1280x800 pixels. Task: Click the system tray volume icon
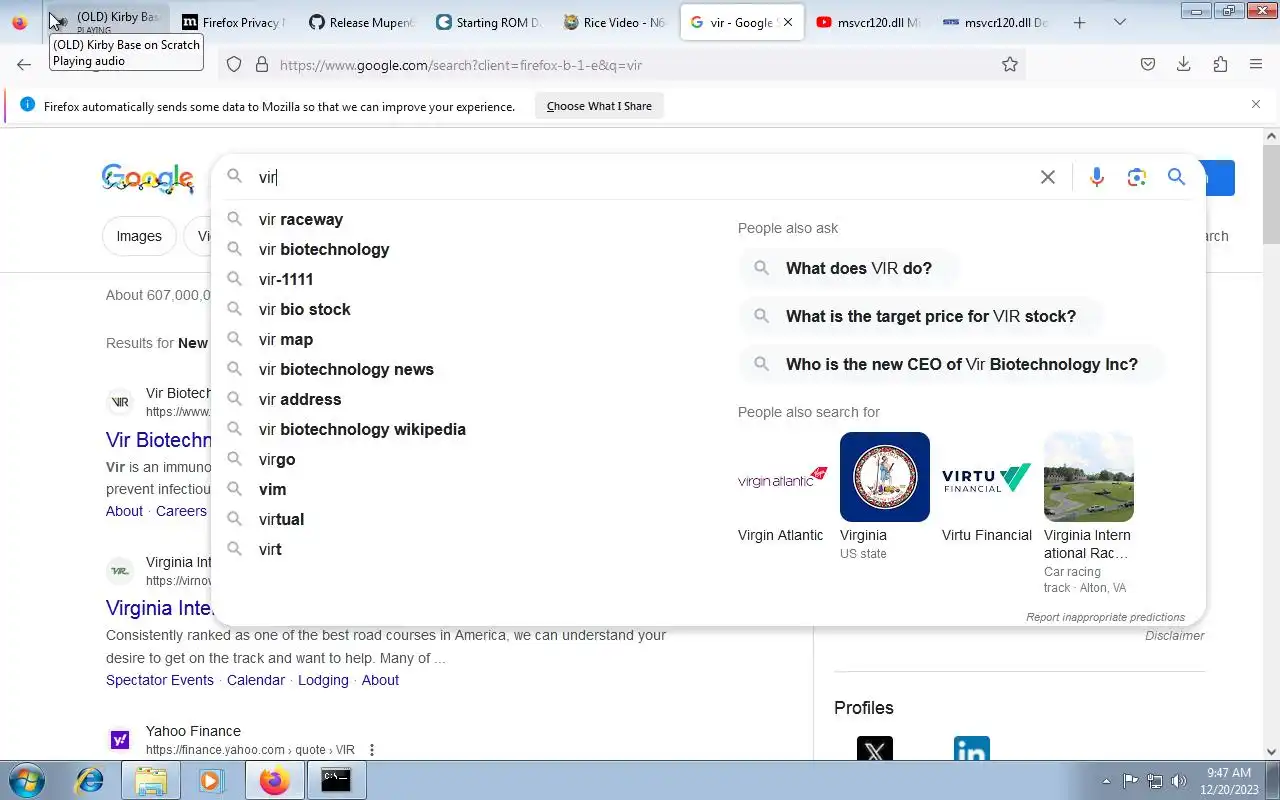coord(1179,781)
